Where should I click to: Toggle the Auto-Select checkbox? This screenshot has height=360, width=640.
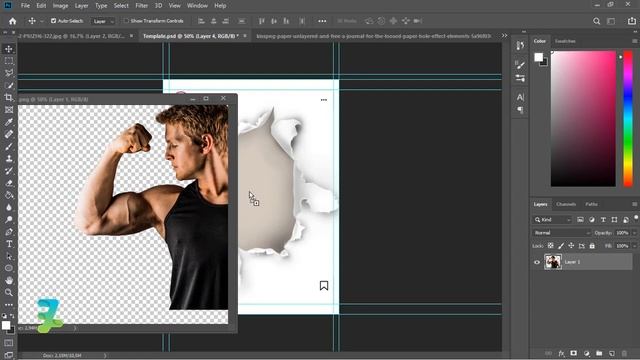[53, 20]
